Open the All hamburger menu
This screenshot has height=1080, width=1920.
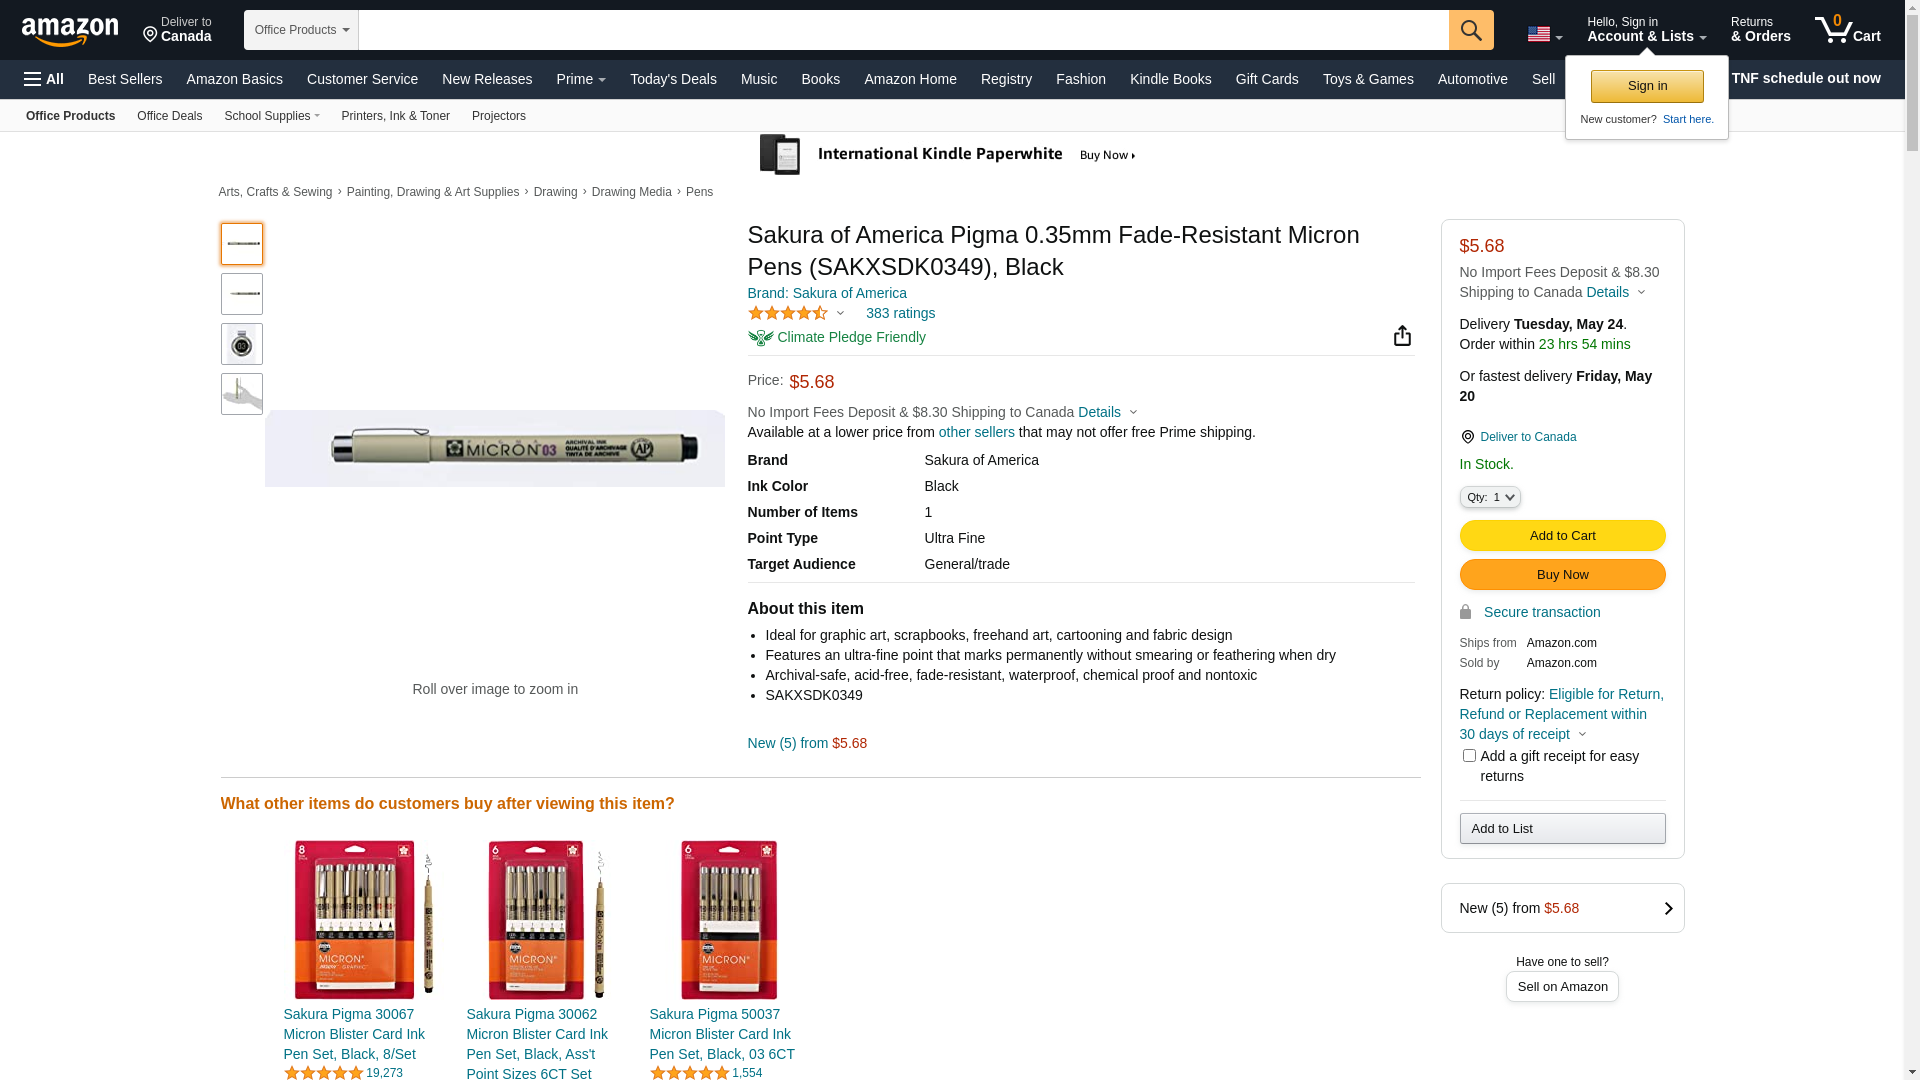tap(44, 79)
